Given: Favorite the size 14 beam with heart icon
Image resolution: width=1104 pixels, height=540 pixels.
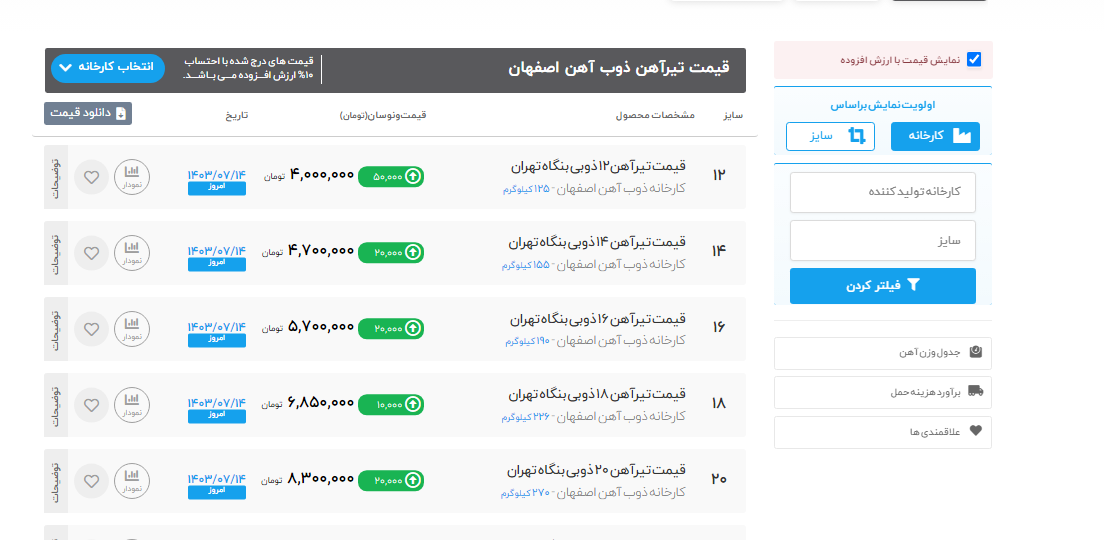Looking at the screenshot, I should coord(91,253).
